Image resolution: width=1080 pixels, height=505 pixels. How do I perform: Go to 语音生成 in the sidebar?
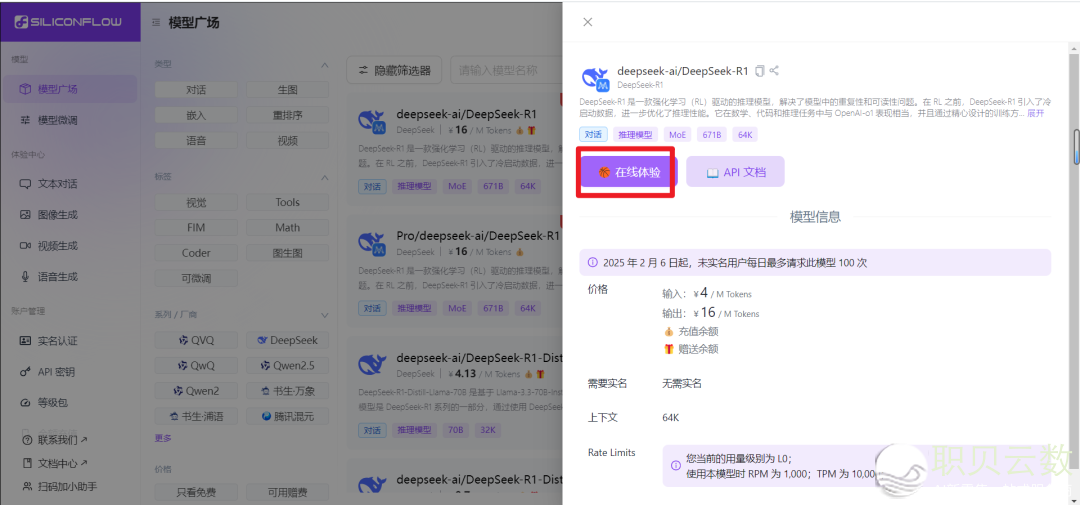(x=70, y=277)
